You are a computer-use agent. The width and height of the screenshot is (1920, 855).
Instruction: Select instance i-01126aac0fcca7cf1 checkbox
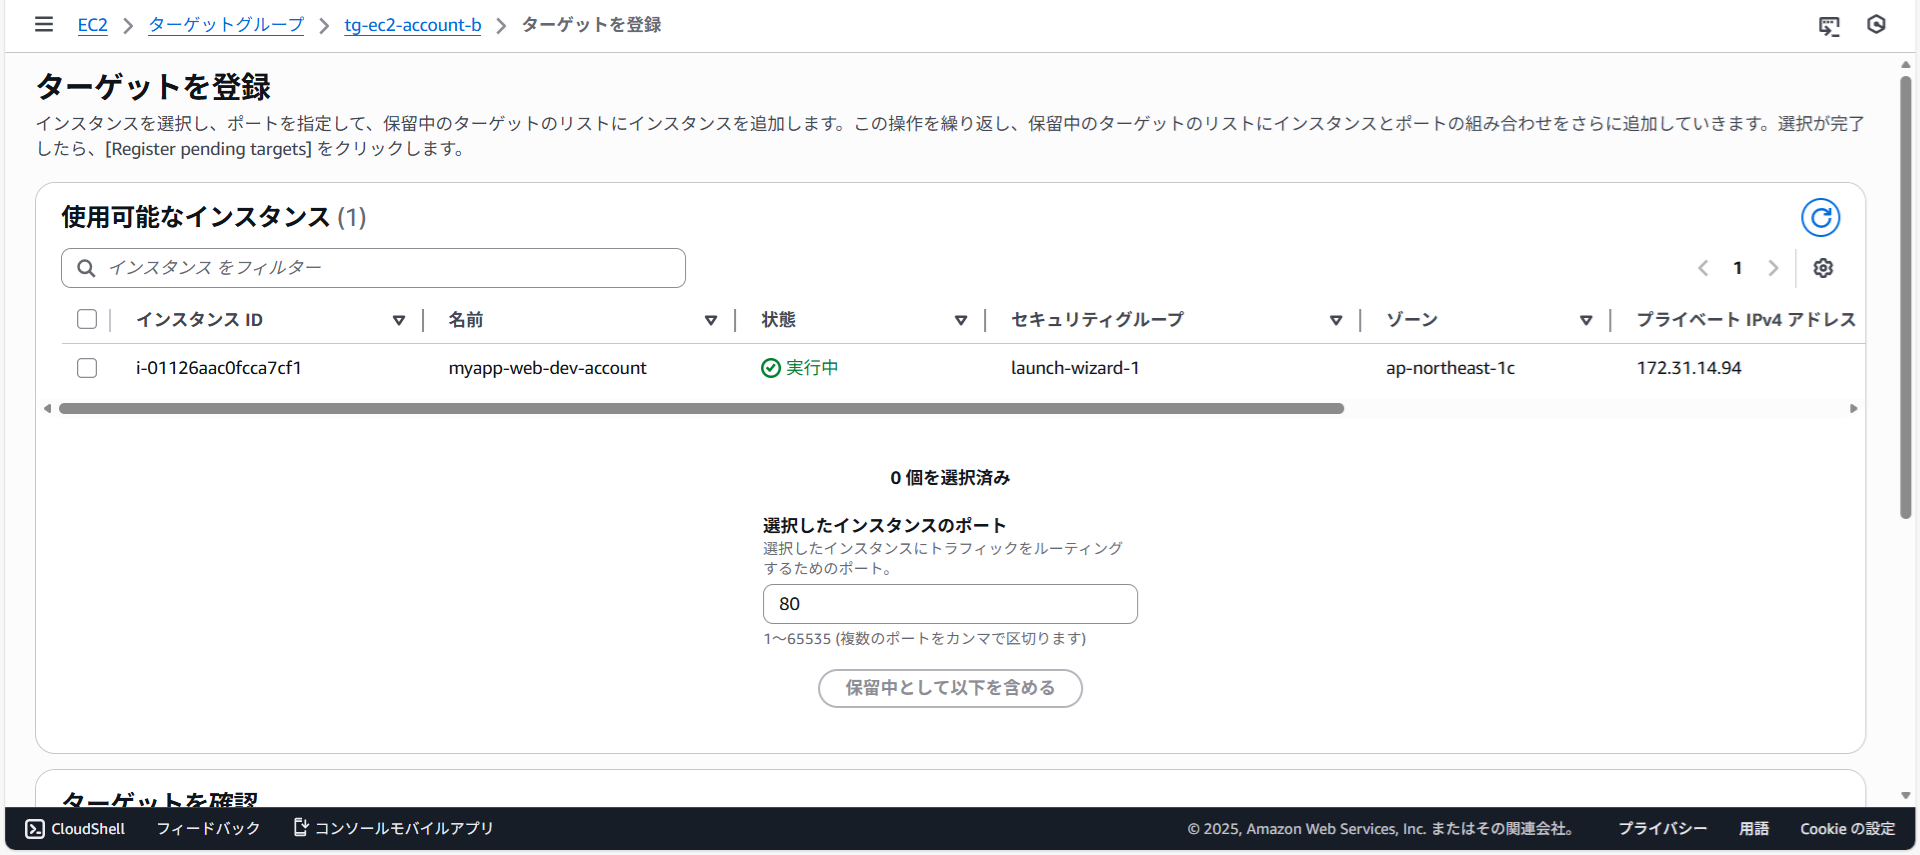[87, 368]
